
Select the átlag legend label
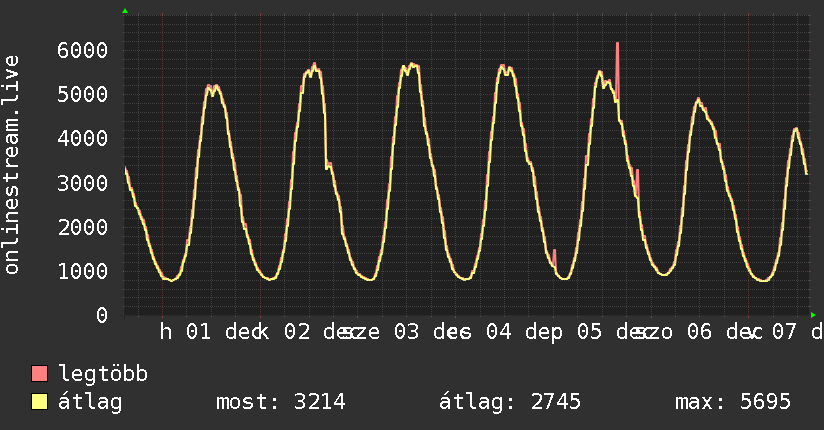[90, 403]
